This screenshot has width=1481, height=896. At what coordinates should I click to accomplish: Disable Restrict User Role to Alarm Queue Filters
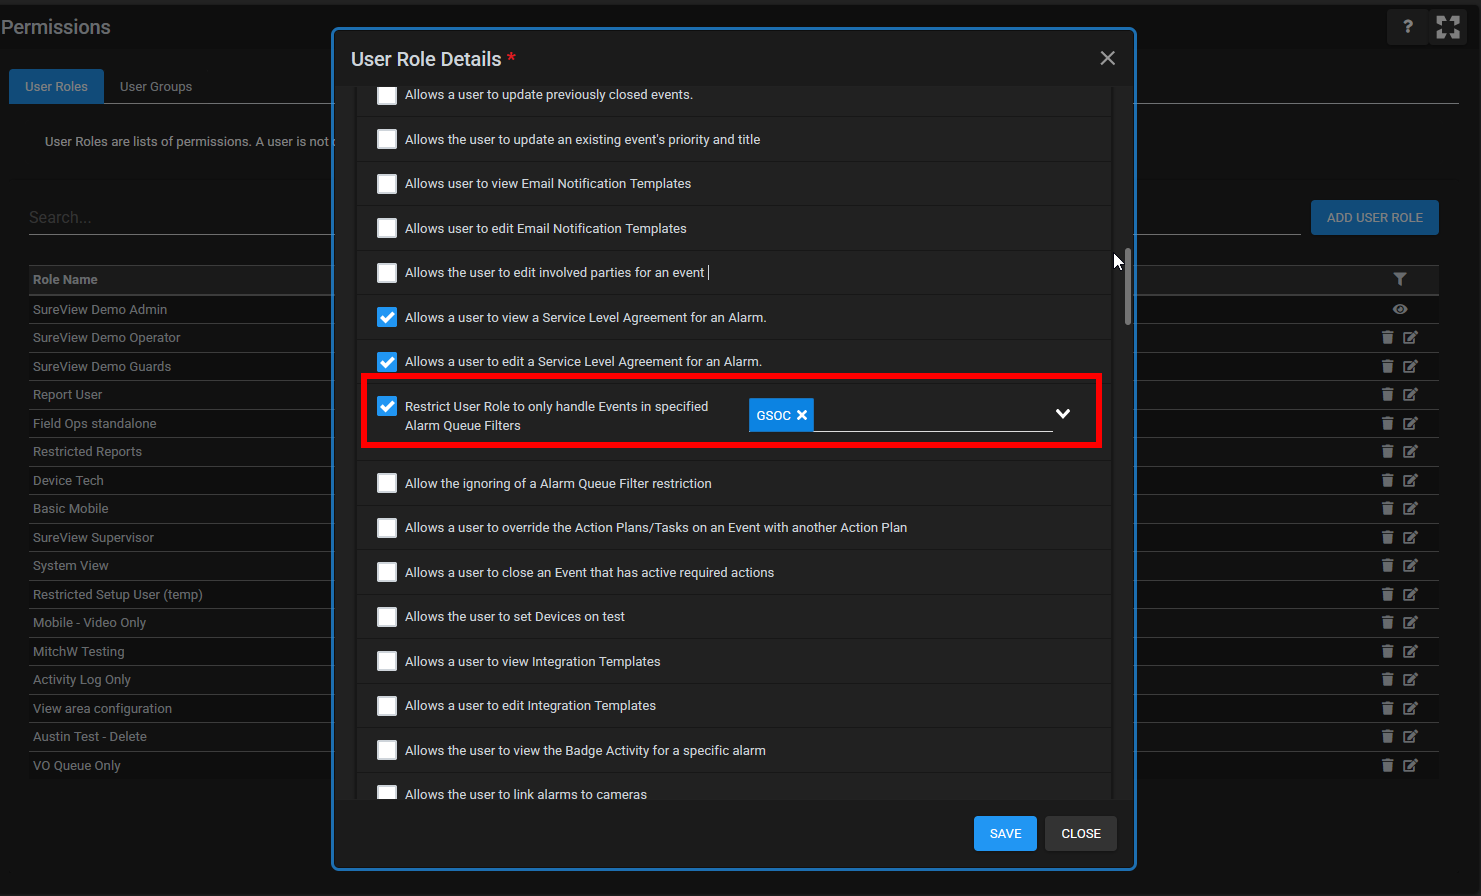(387, 406)
